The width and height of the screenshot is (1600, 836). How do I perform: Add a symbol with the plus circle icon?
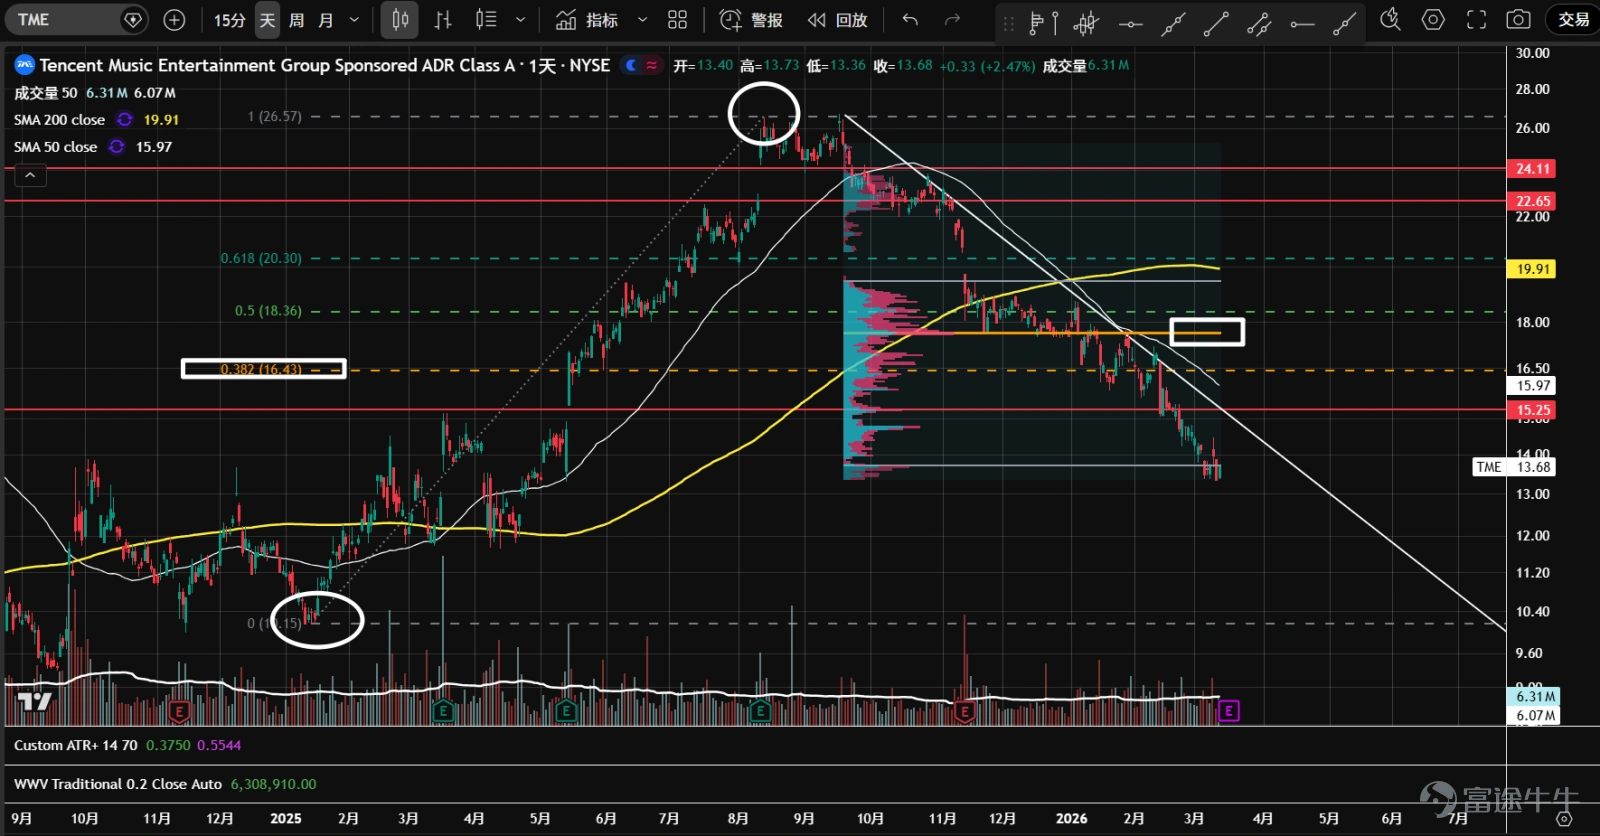click(x=174, y=19)
